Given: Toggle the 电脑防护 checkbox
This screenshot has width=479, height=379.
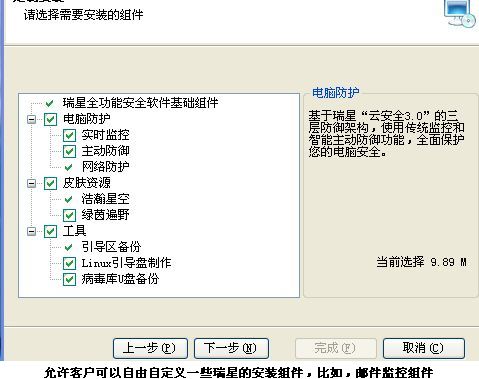Looking at the screenshot, I should (x=50, y=119).
